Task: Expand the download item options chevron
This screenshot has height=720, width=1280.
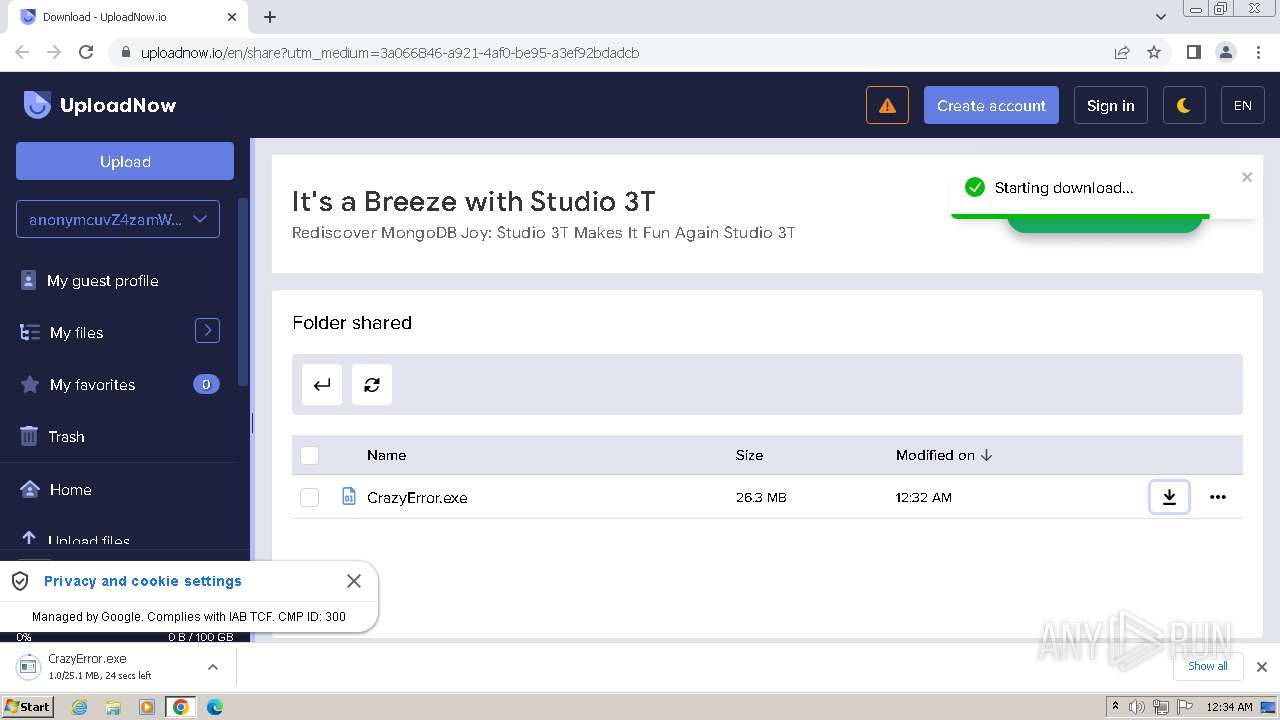Action: (212, 667)
